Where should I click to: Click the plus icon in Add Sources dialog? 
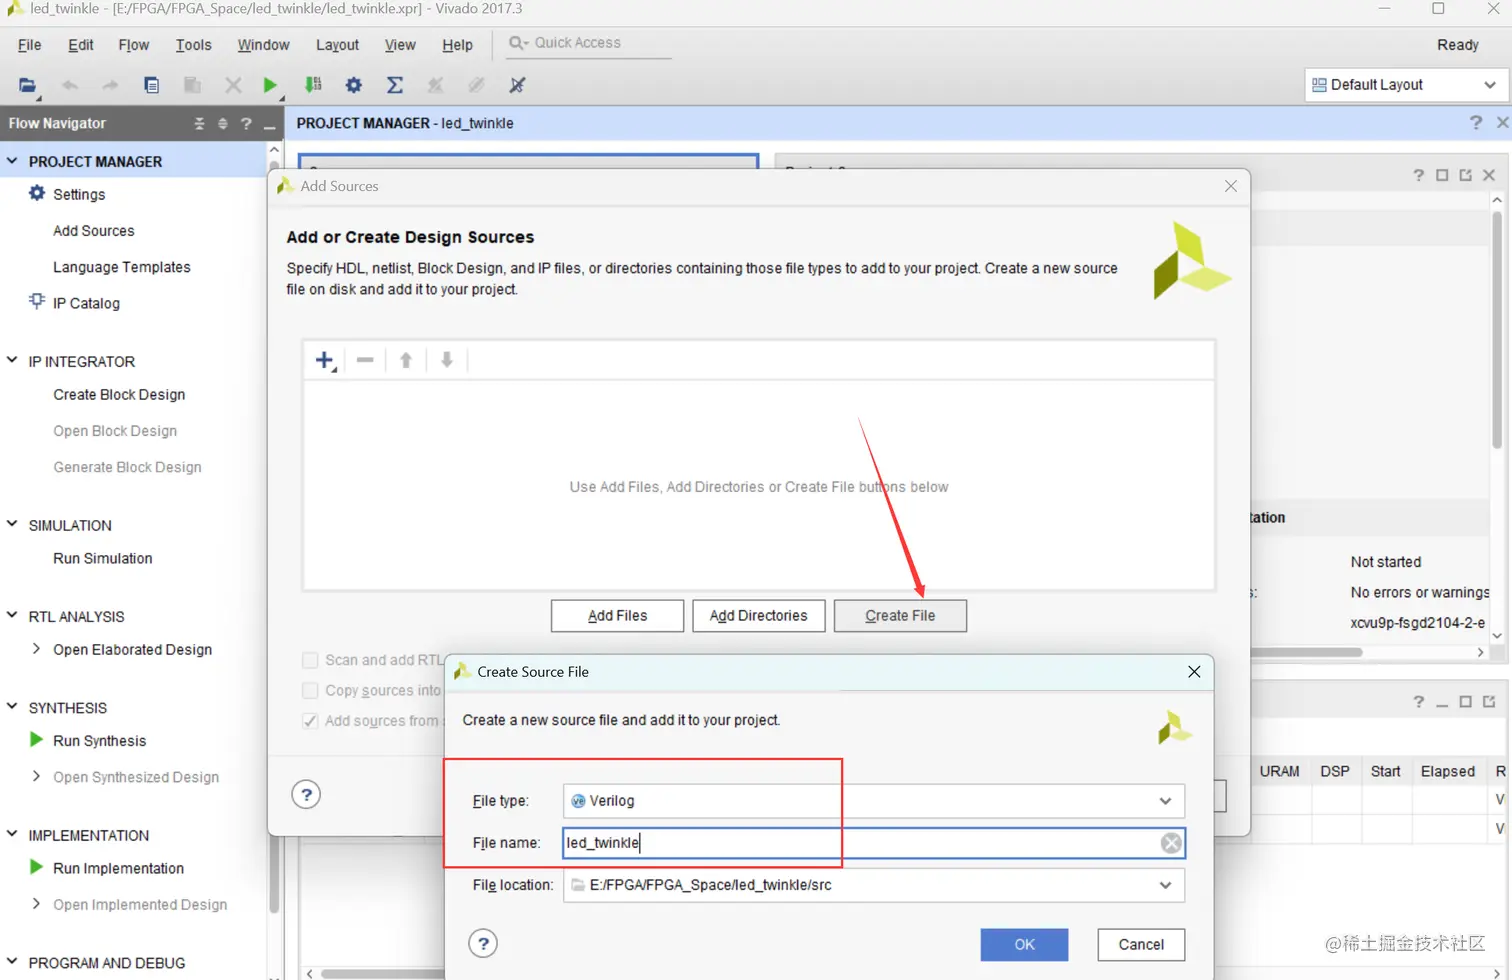click(324, 360)
